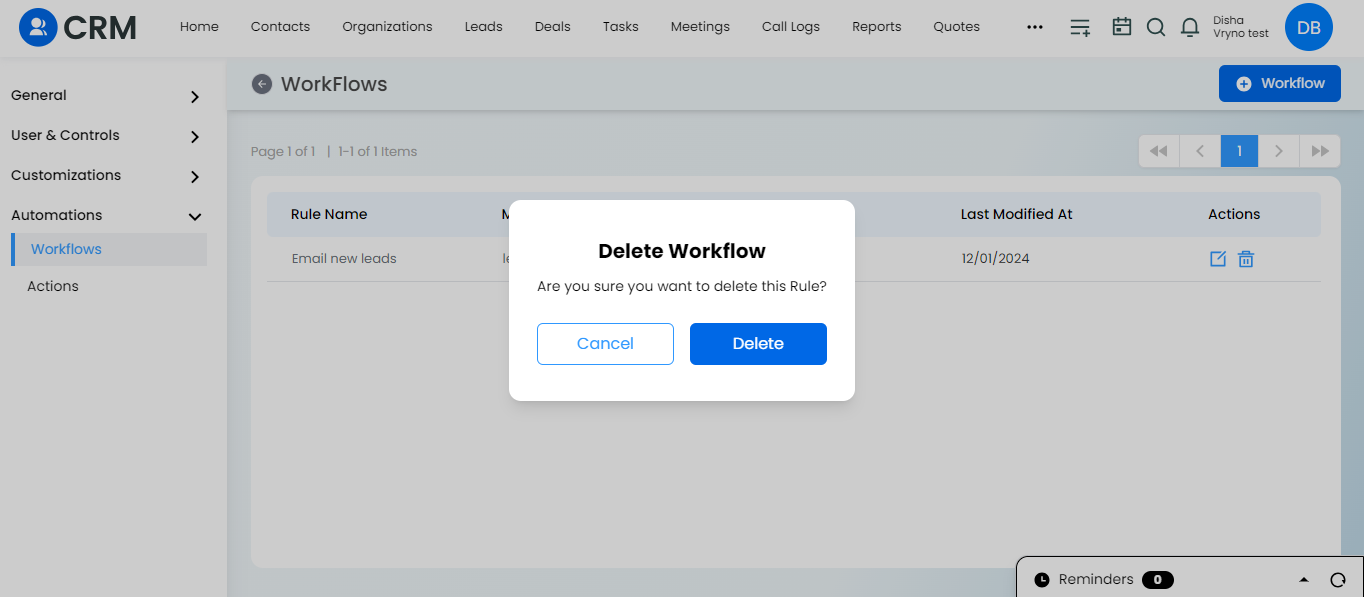The width and height of the screenshot is (1364, 597).
Task: Confirm with the Delete button
Action: pos(758,344)
